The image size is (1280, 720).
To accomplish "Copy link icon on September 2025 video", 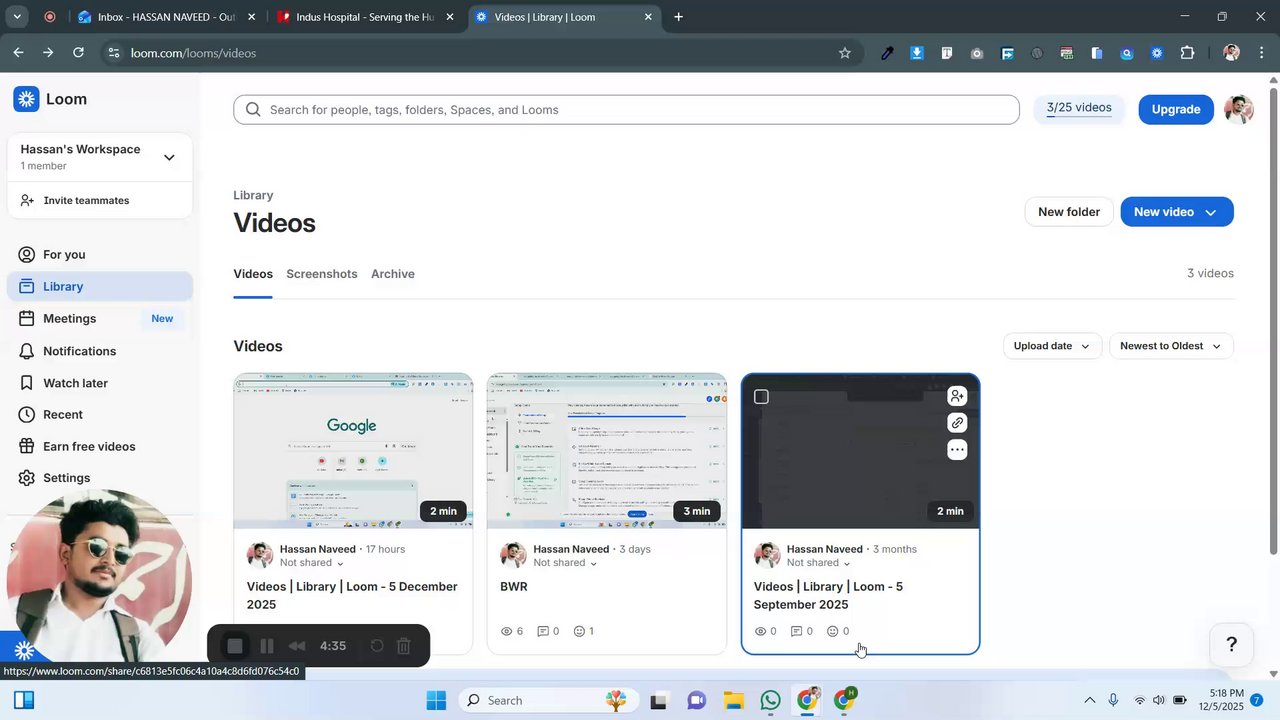I will pos(957,423).
